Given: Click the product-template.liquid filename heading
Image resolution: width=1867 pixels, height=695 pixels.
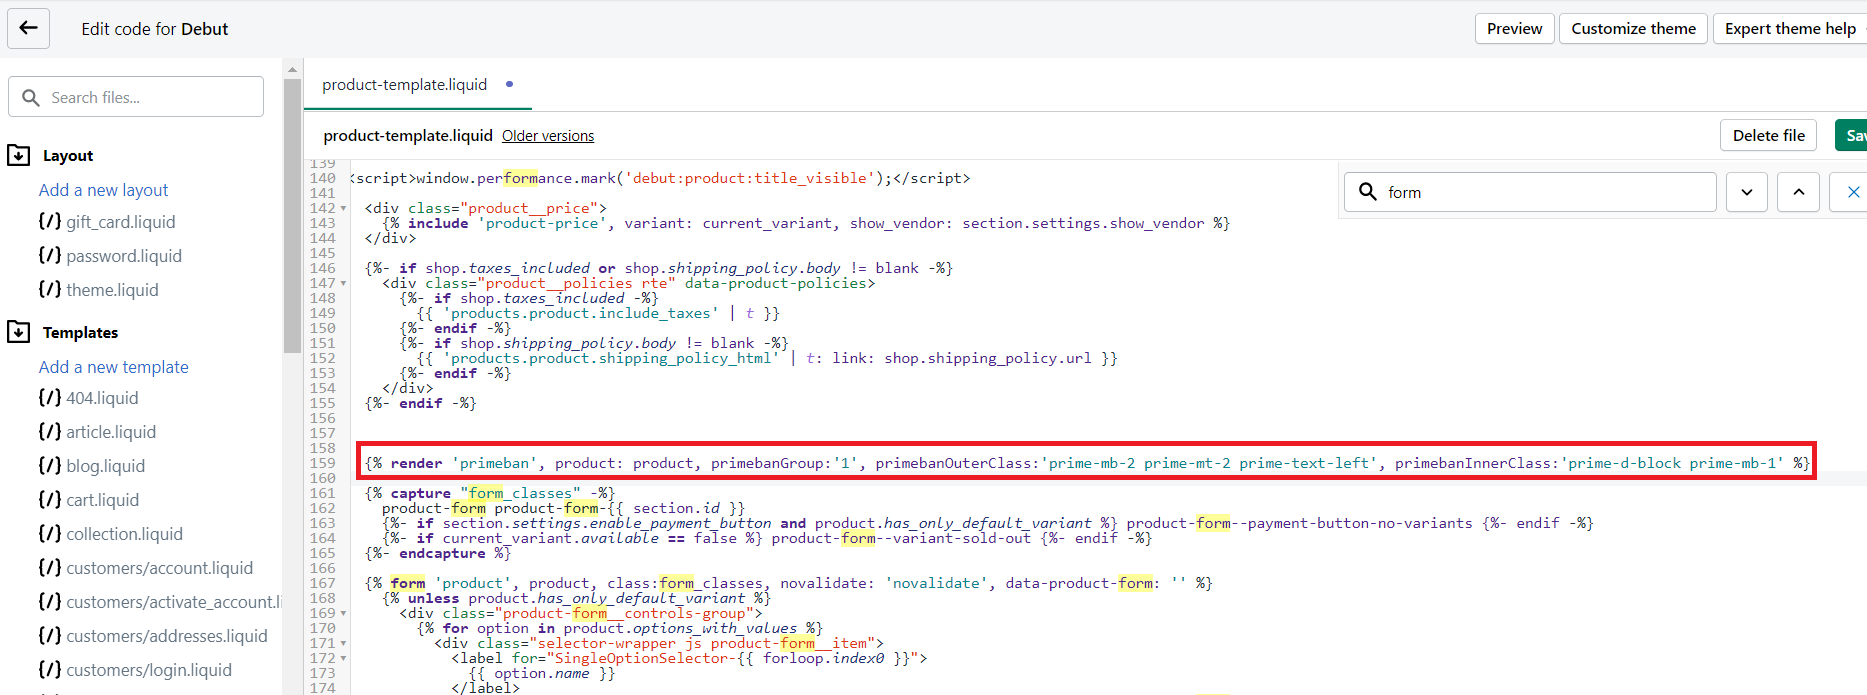Looking at the screenshot, I should pyautogui.click(x=408, y=136).
